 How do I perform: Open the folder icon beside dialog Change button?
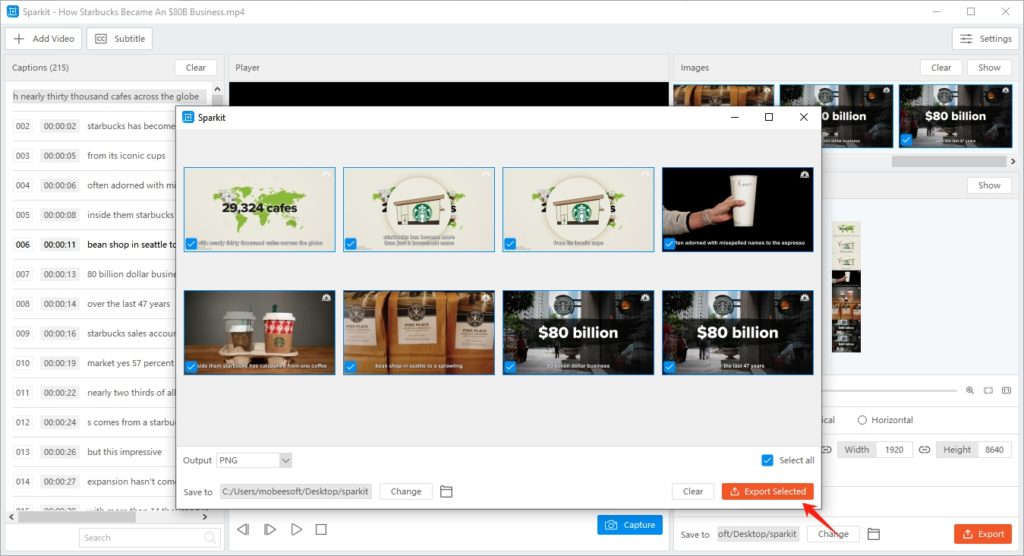[x=446, y=491]
